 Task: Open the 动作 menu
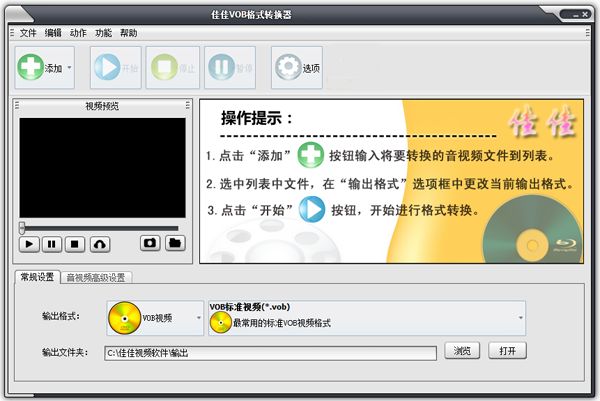point(78,33)
